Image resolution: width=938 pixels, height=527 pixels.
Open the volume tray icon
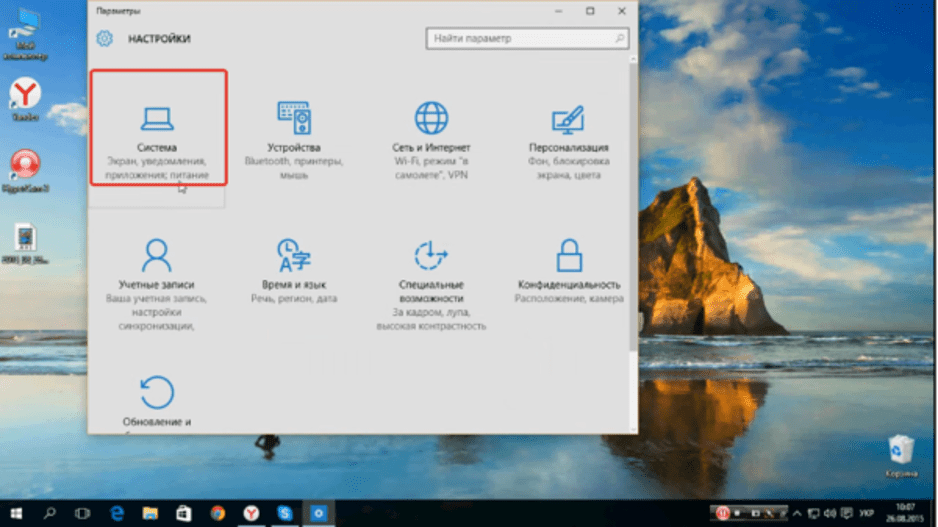click(x=830, y=513)
